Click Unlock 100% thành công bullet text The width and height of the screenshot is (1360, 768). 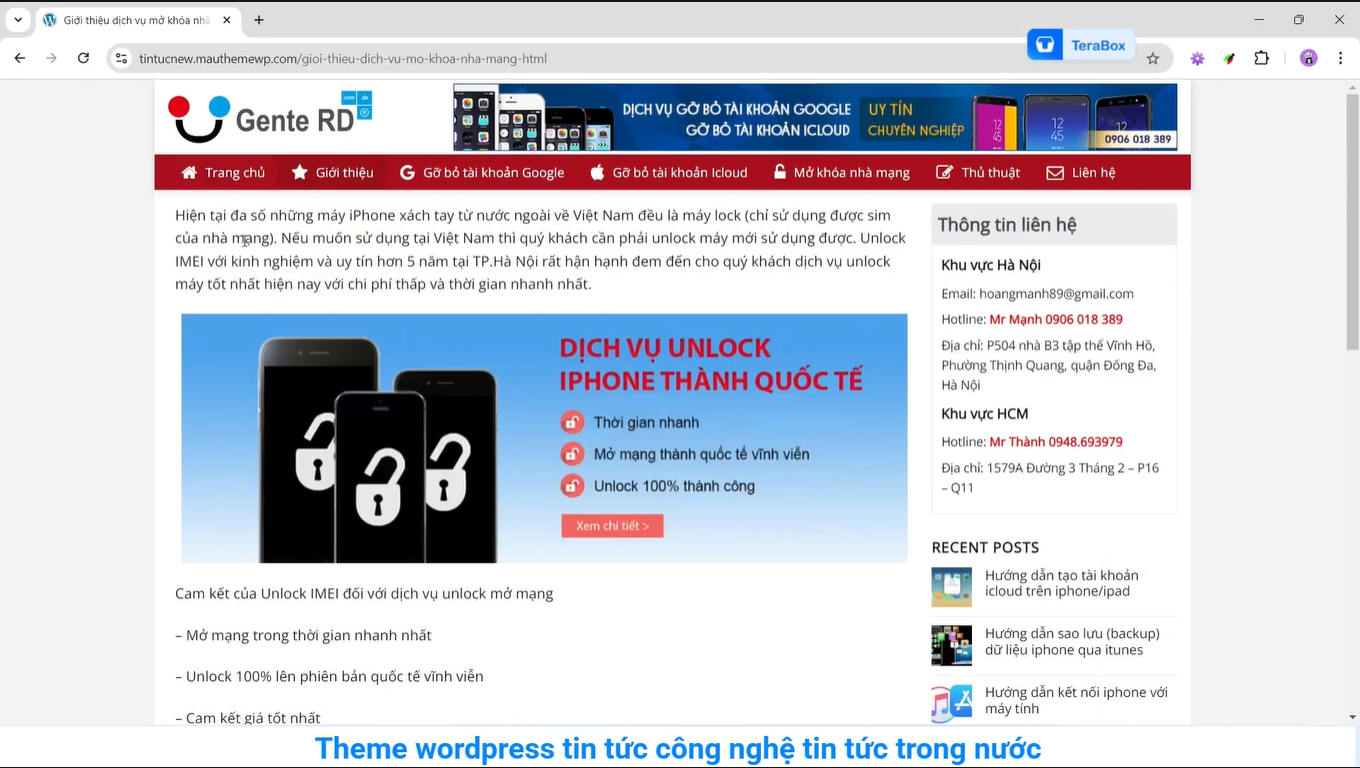[674, 486]
